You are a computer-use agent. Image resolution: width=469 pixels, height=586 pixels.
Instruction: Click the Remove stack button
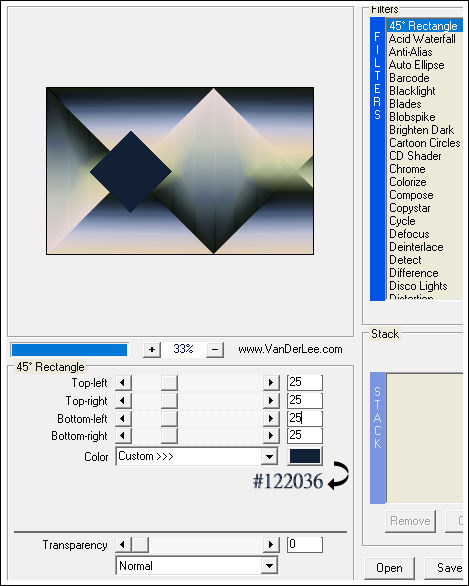pyautogui.click(x=410, y=521)
